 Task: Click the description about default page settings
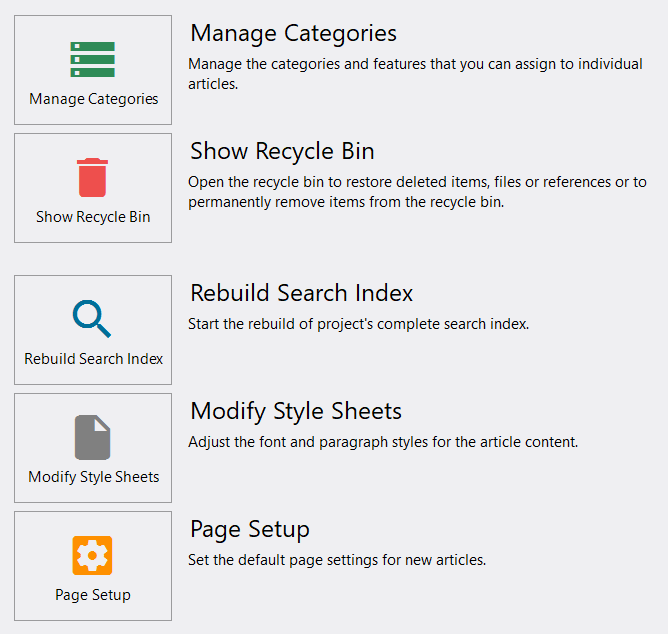pyautogui.click(x=337, y=560)
